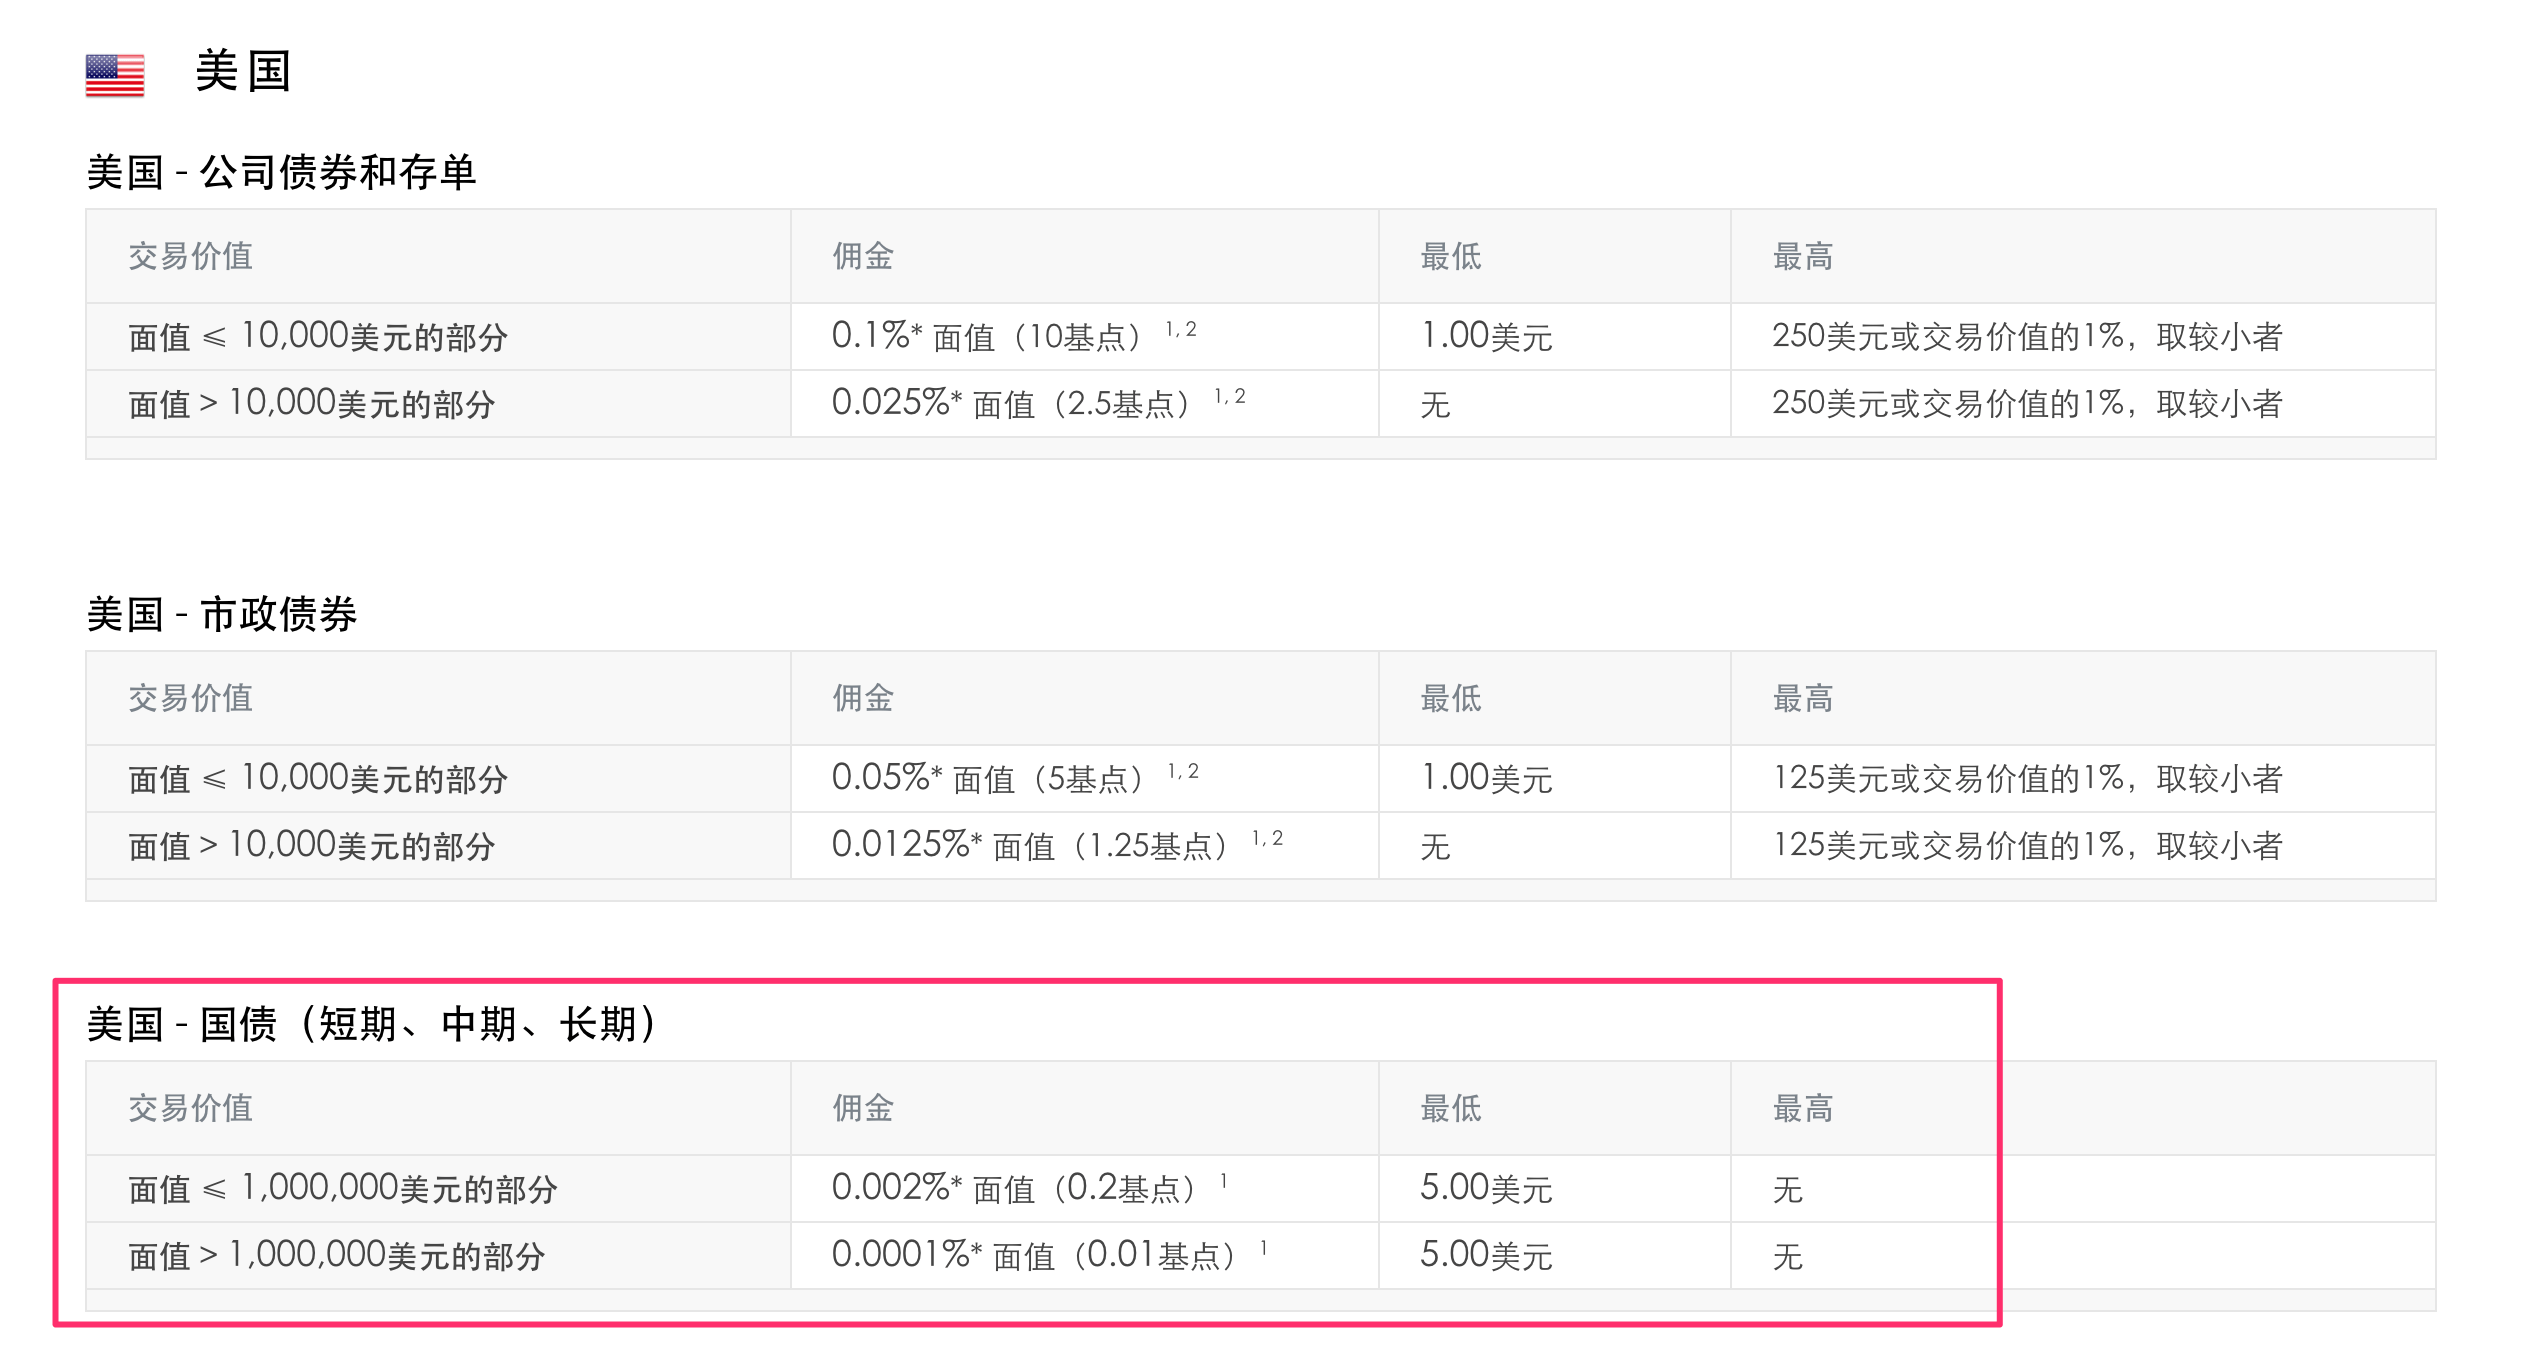Select the 美国 - 市政债券 section heading

(222, 614)
